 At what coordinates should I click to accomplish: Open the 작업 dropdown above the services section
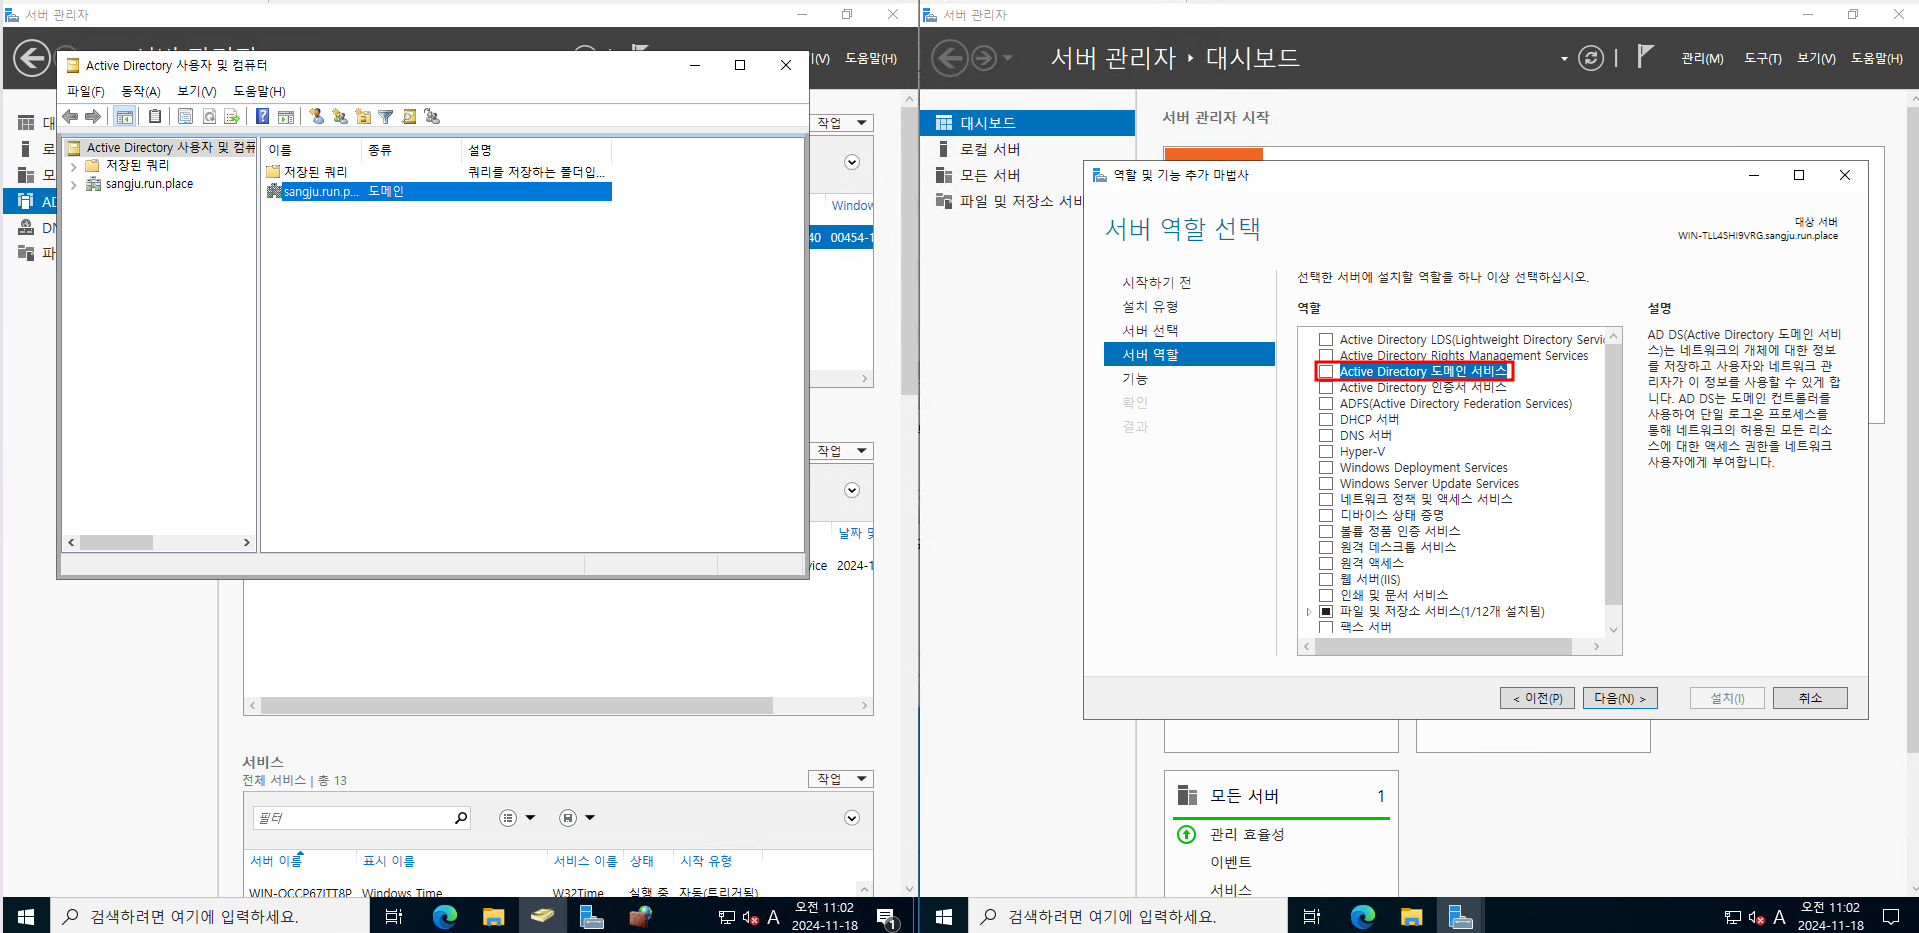tap(841, 779)
